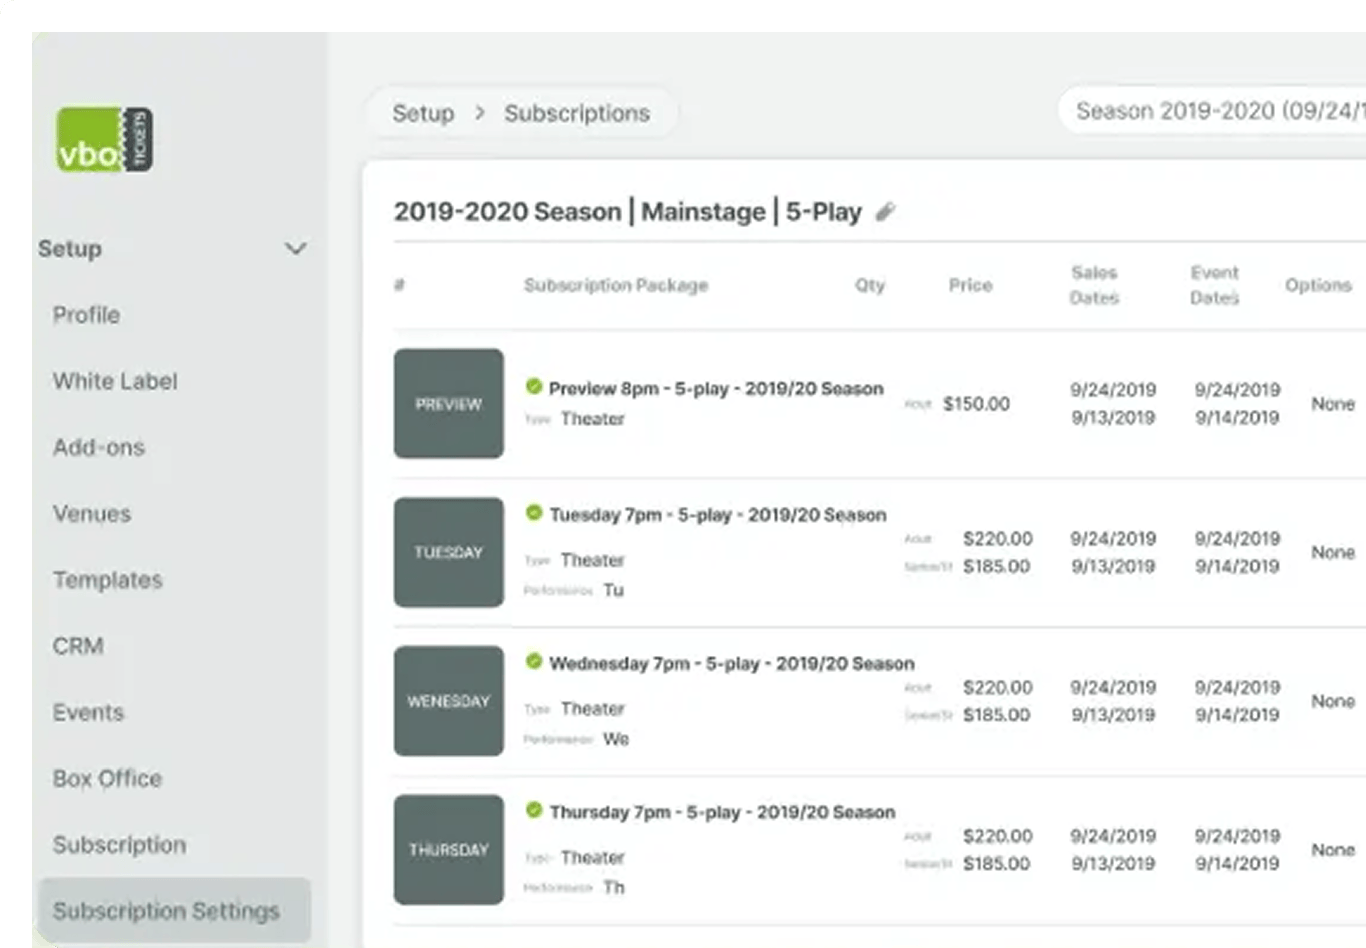
Task: Click the Setup breadcrumb link
Action: (423, 113)
